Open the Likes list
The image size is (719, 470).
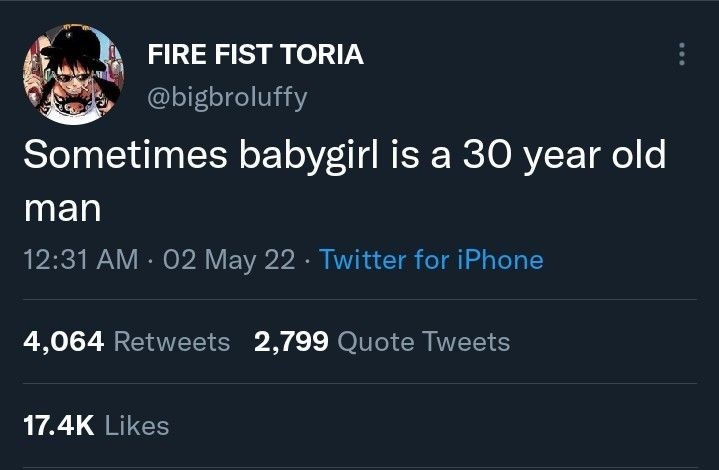(137, 425)
